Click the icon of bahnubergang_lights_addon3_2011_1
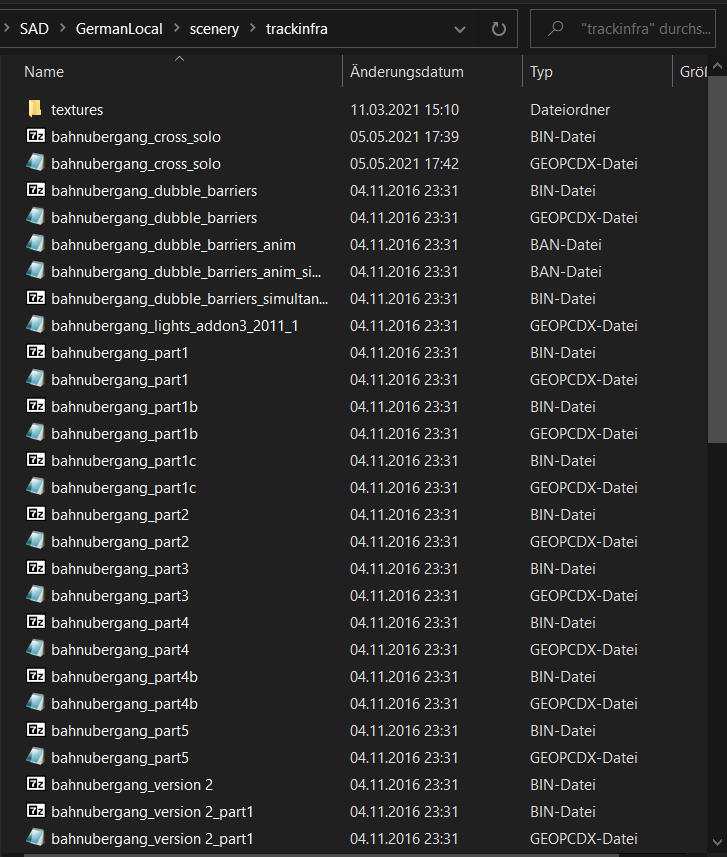This screenshot has height=857, width=727. click(36, 325)
